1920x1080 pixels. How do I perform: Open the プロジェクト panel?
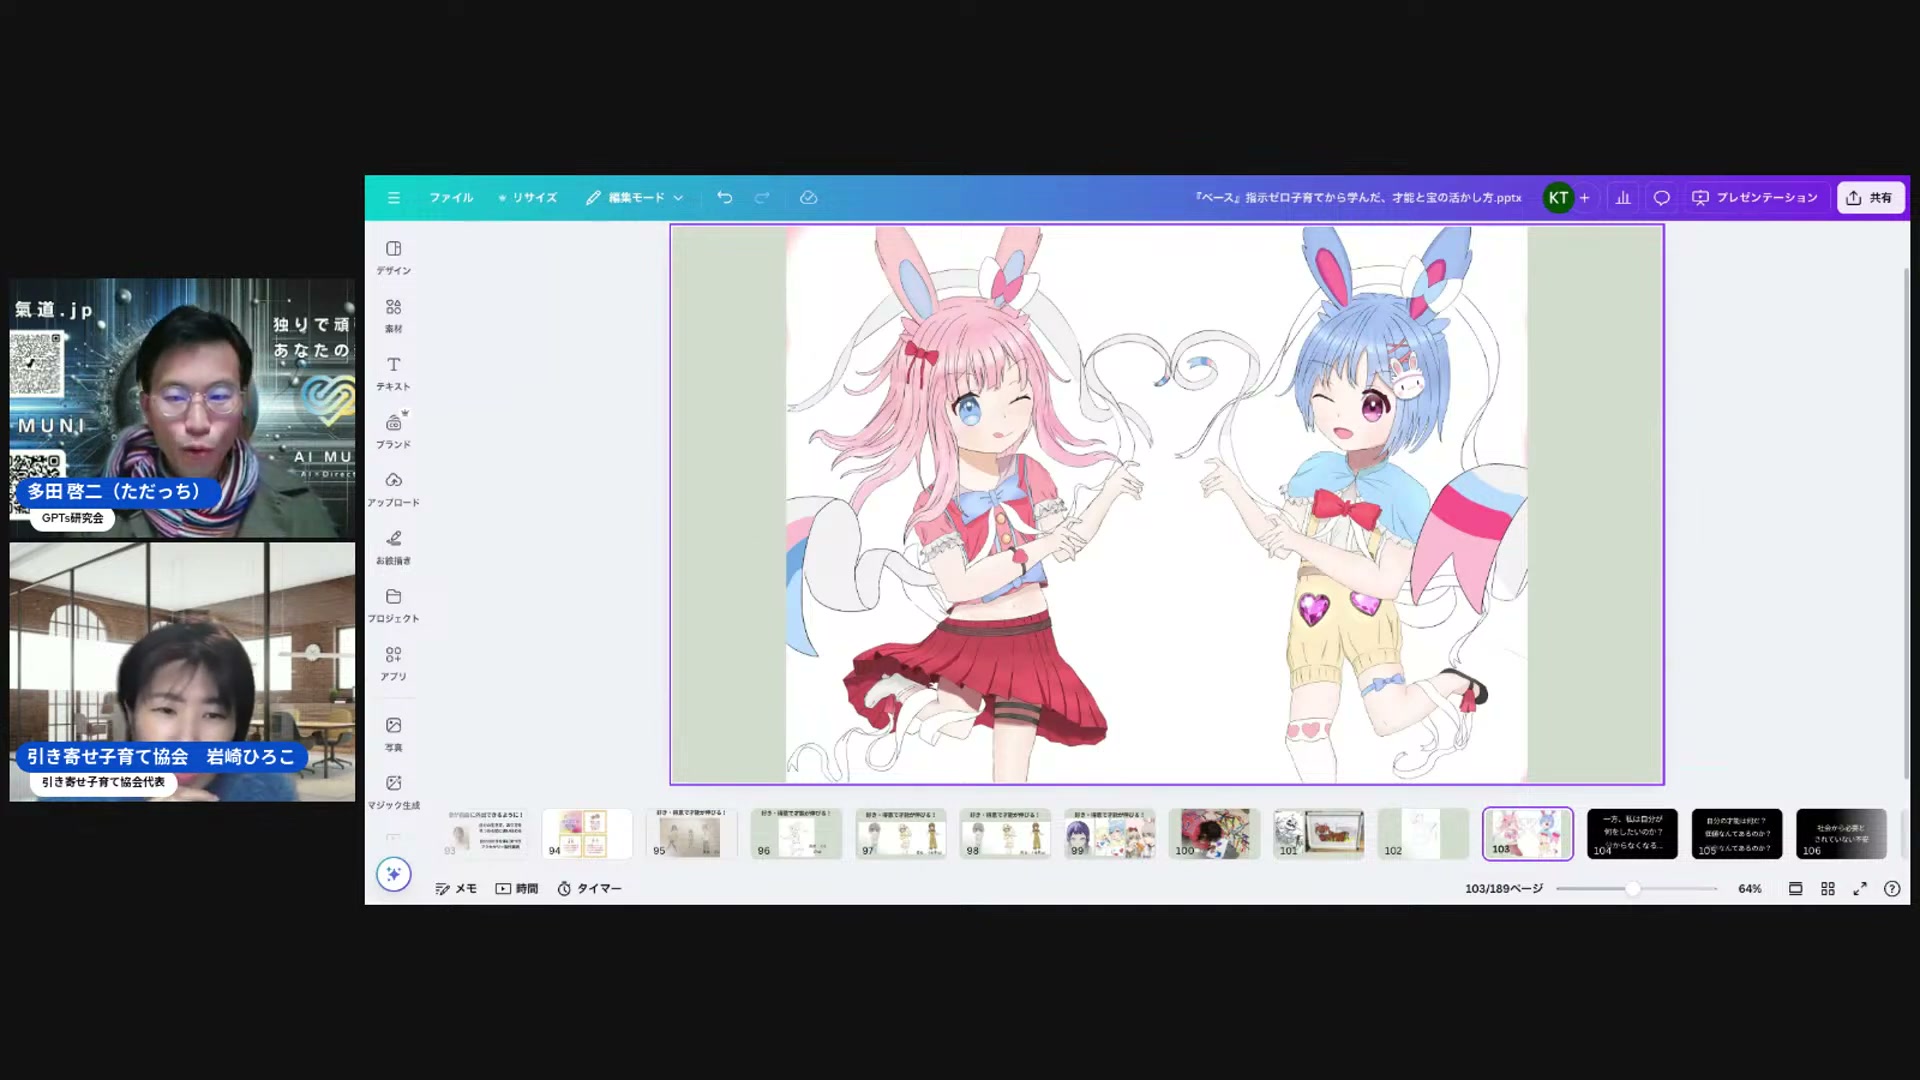(394, 605)
